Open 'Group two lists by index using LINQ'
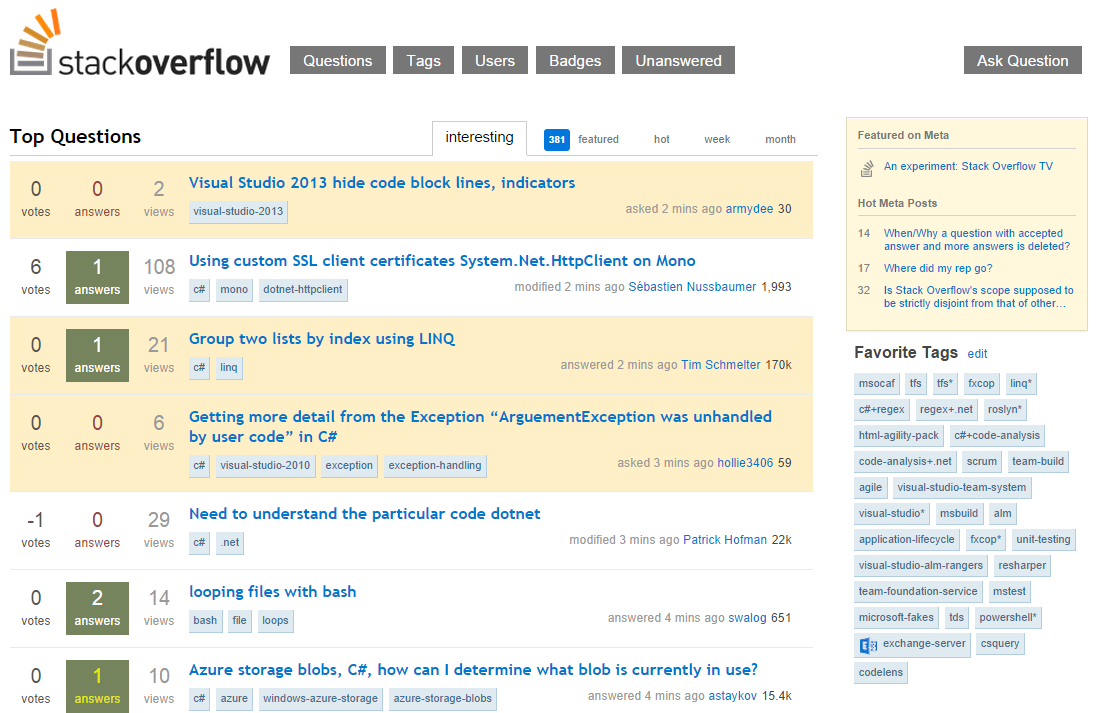This screenshot has width=1096, height=713. [x=322, y=340]
